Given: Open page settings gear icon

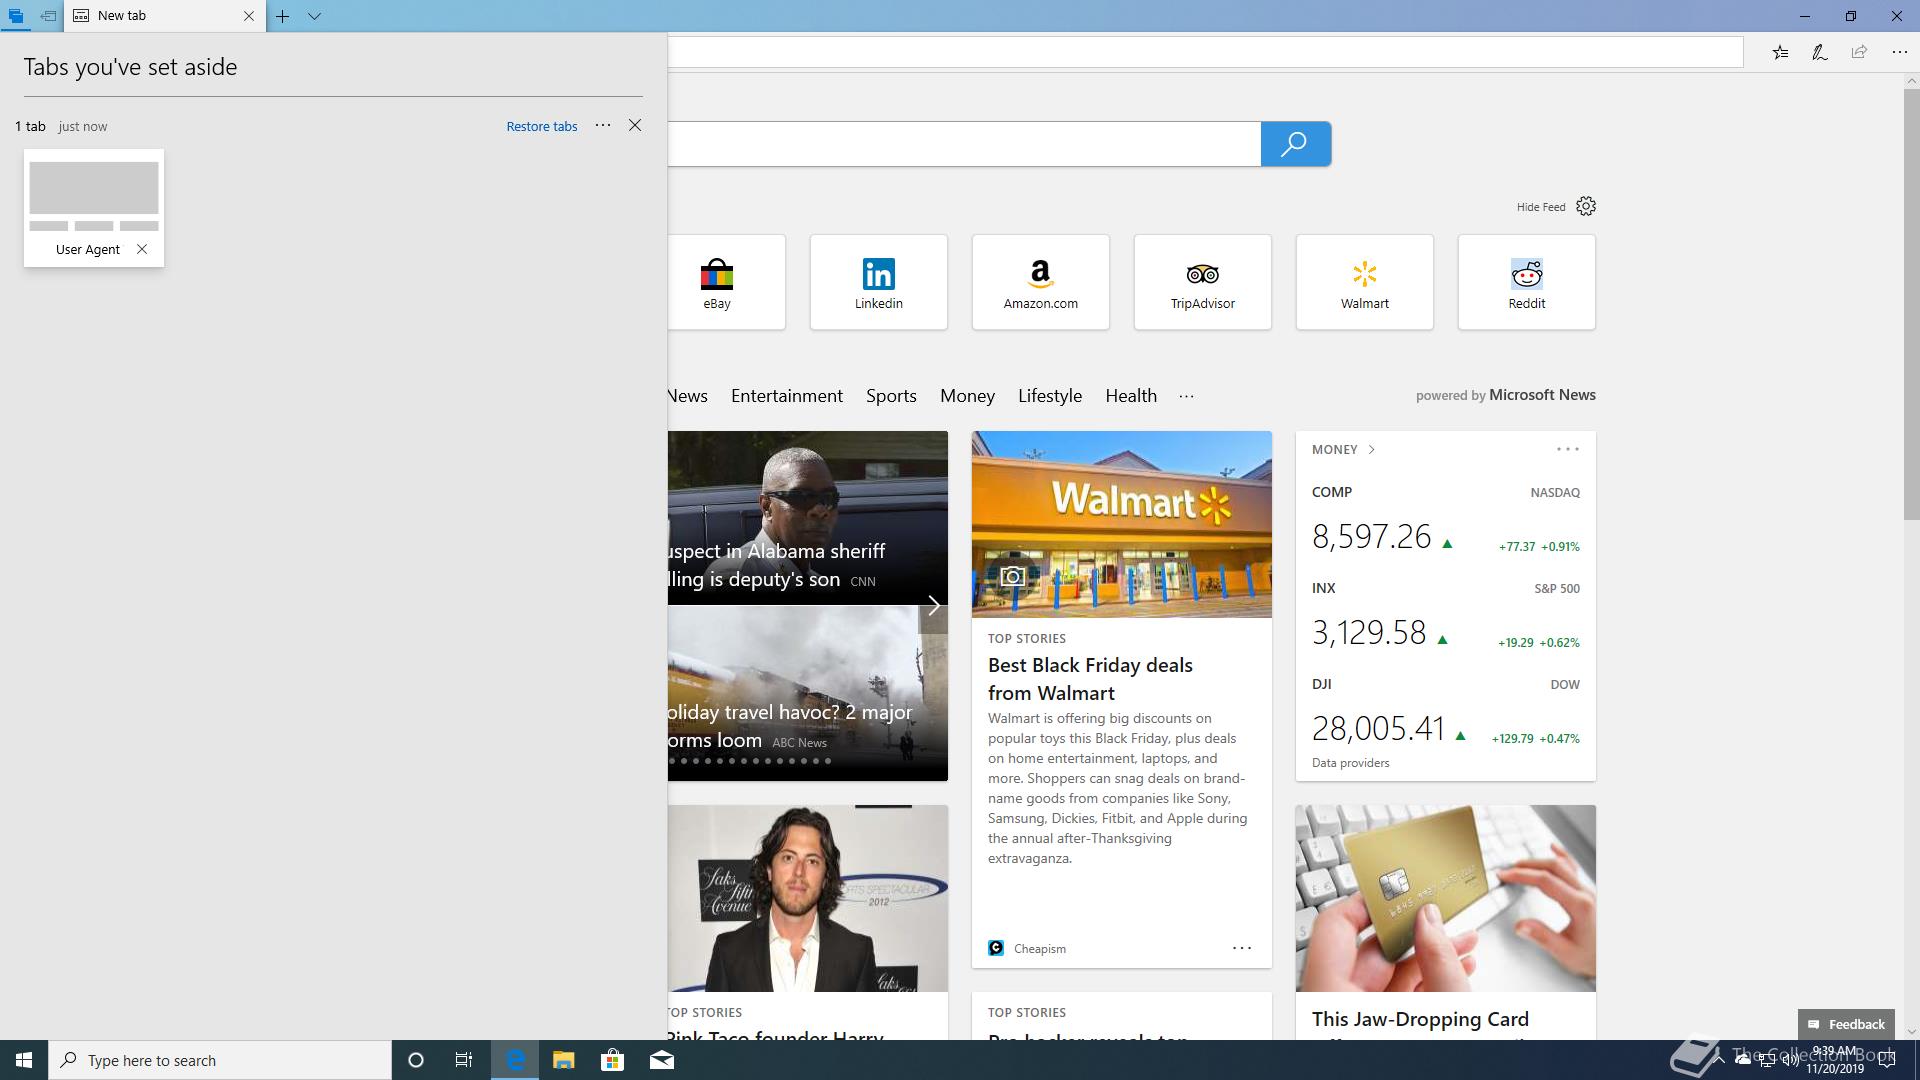Looking at the screenshot, I should click(1586, 206).
